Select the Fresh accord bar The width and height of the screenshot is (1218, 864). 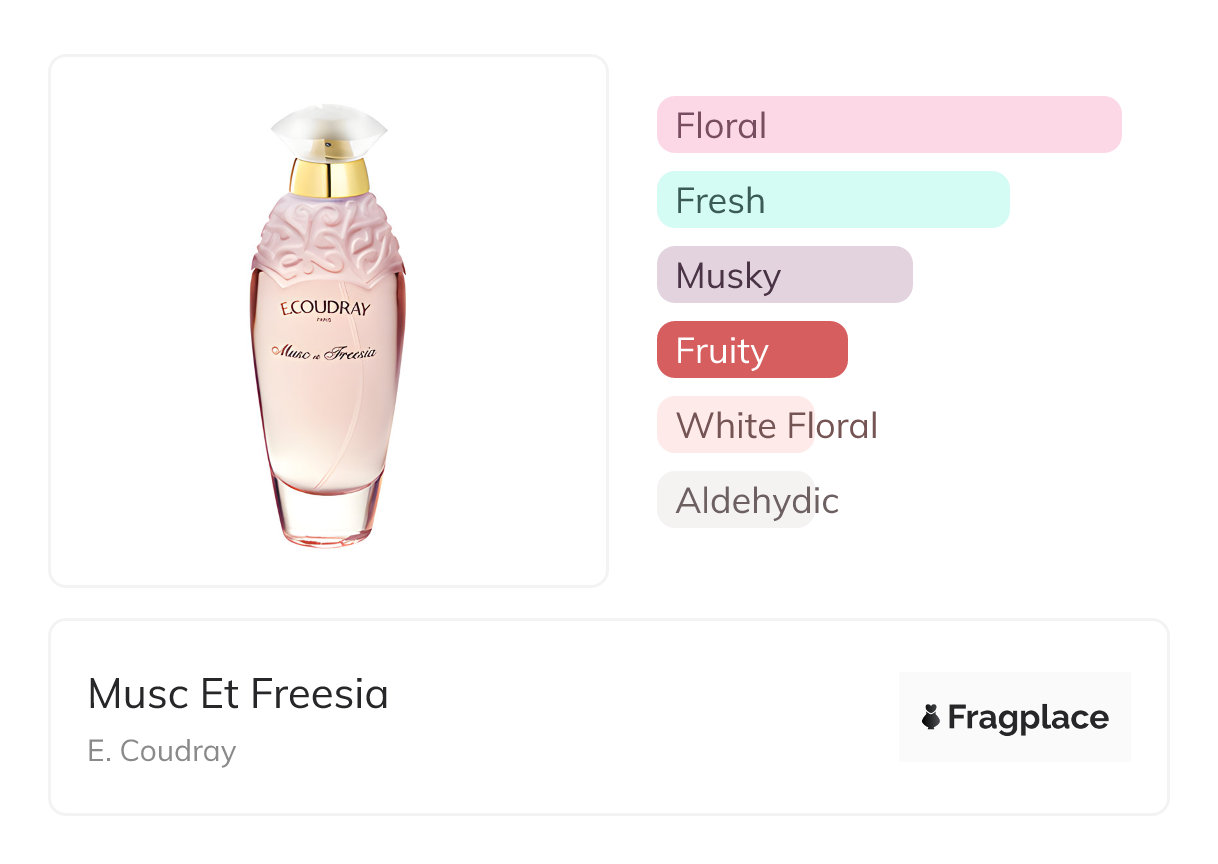pos(832,200)
